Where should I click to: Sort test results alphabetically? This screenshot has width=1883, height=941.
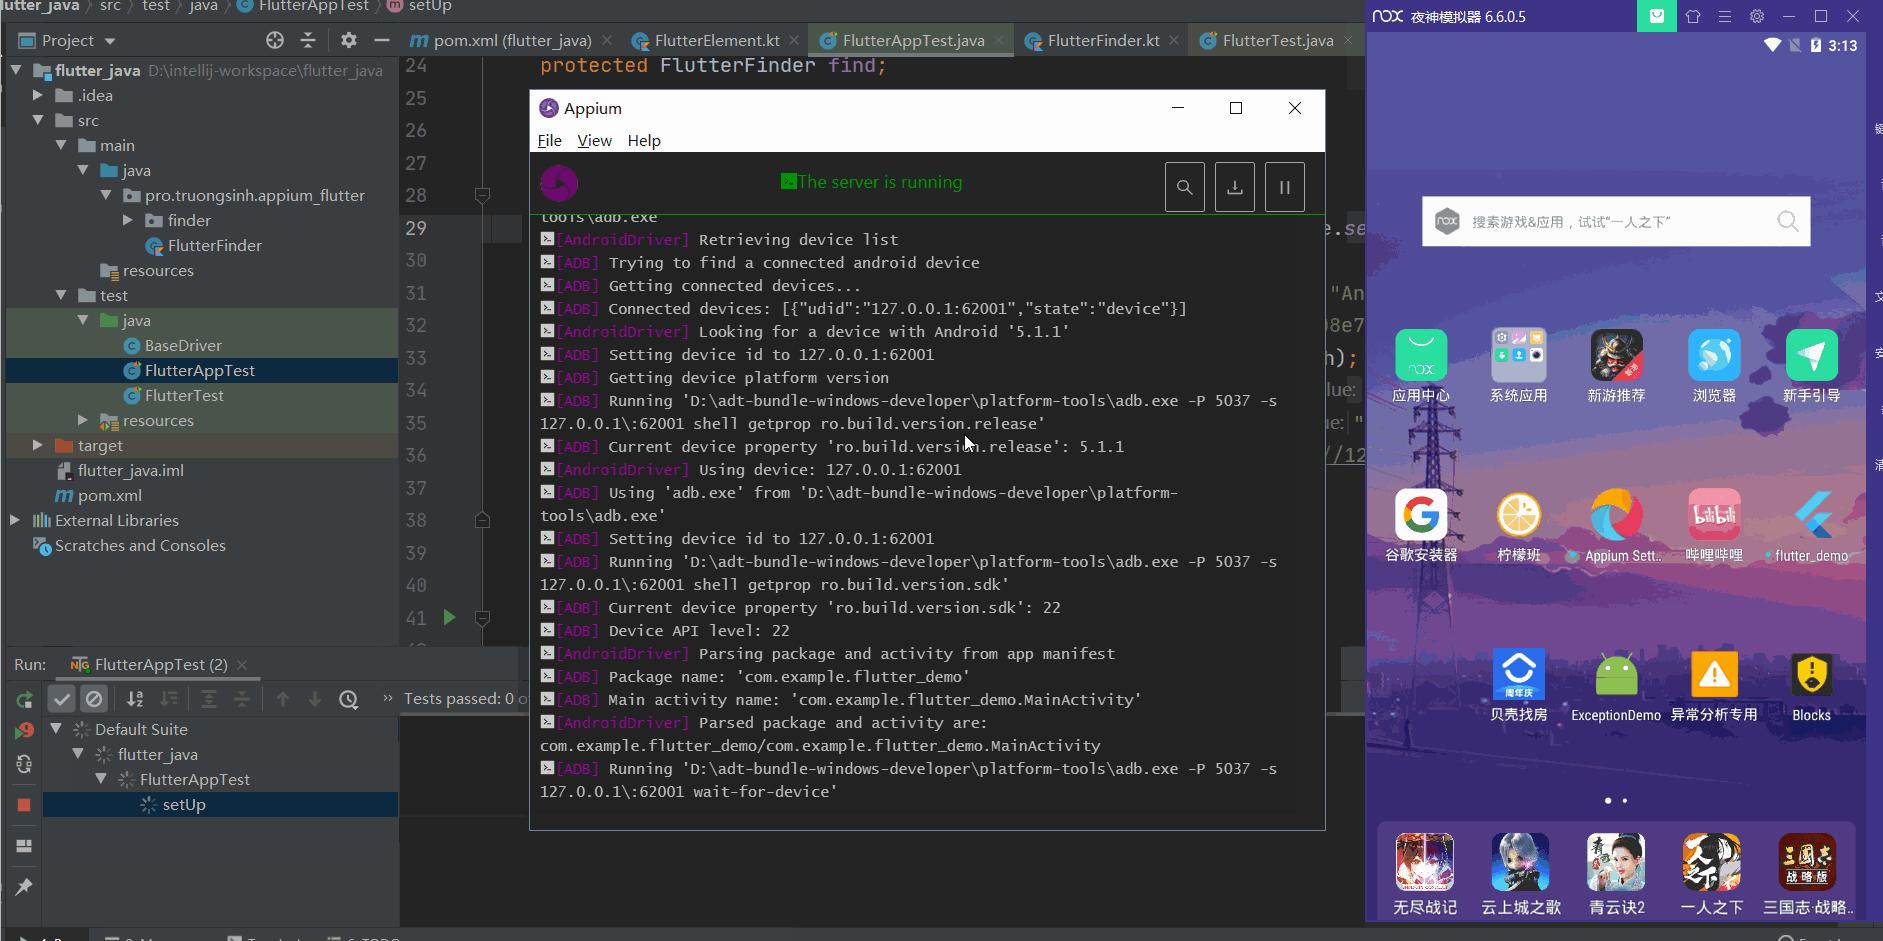(x=134, y=698)
